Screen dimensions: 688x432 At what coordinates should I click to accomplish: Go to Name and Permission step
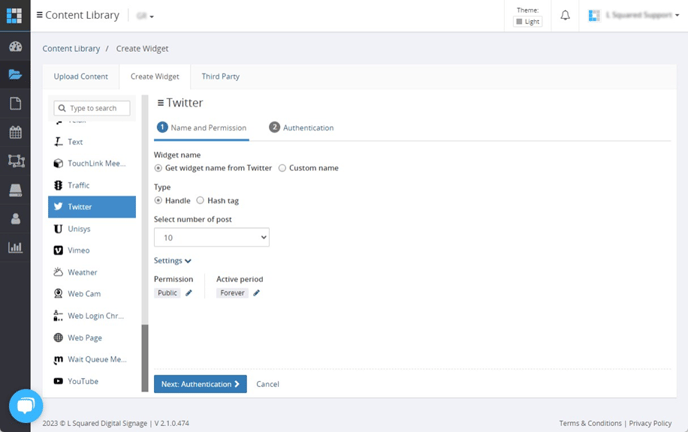(201, 128)
